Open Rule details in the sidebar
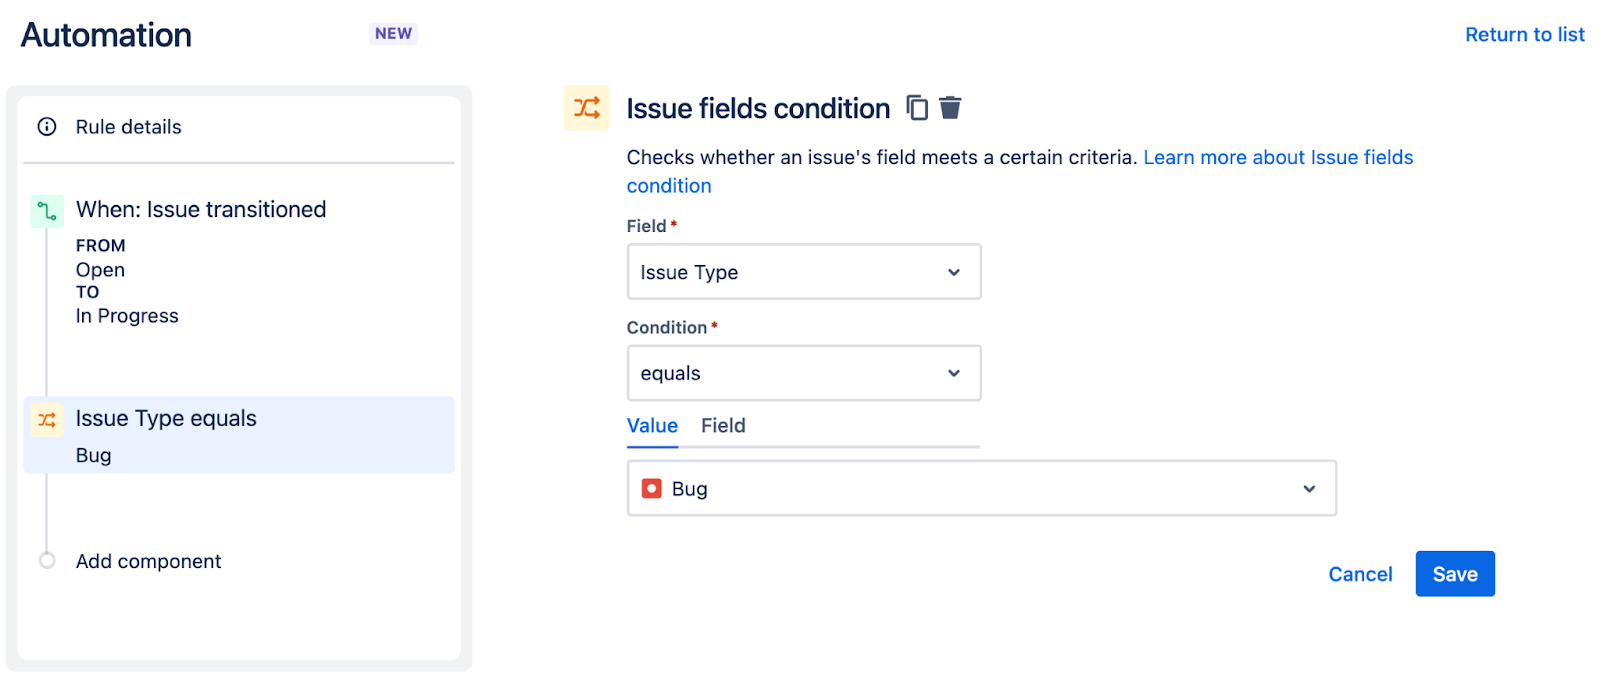Image resolution: width=1600 pixels, height=694 pixels. pos(128,127)
